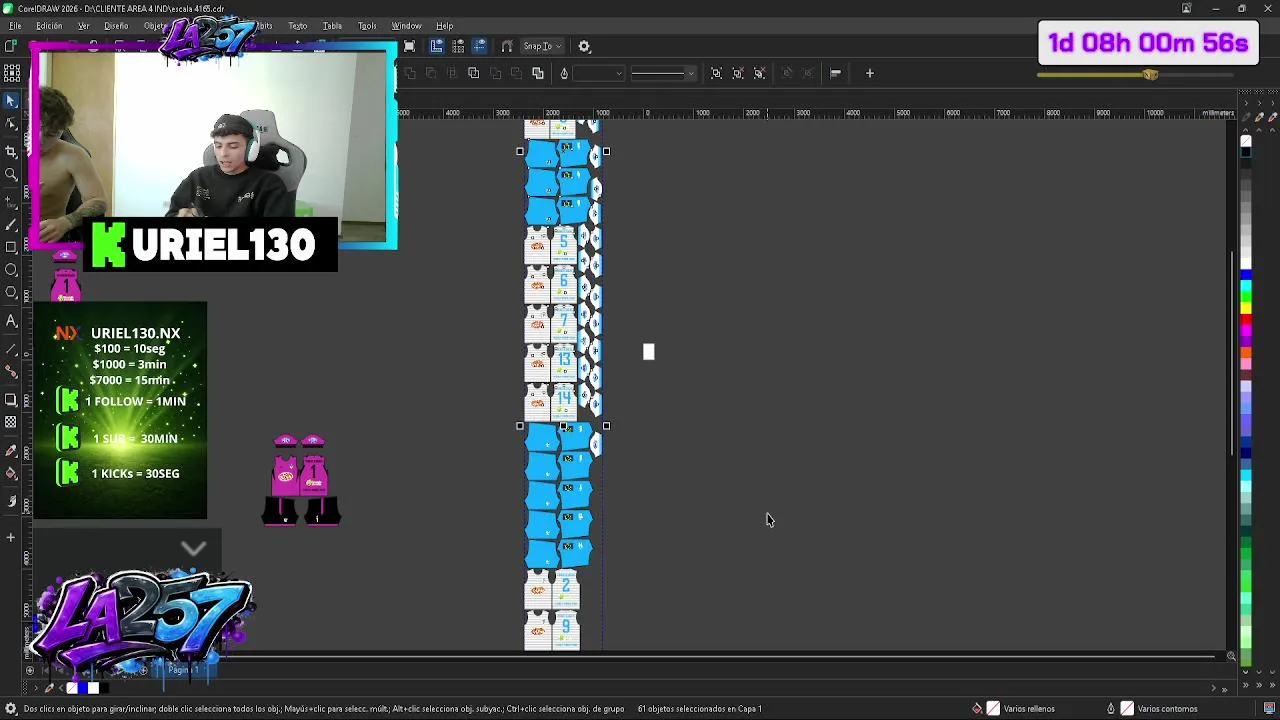Select the Polygon tool

[x=11, y=293]
